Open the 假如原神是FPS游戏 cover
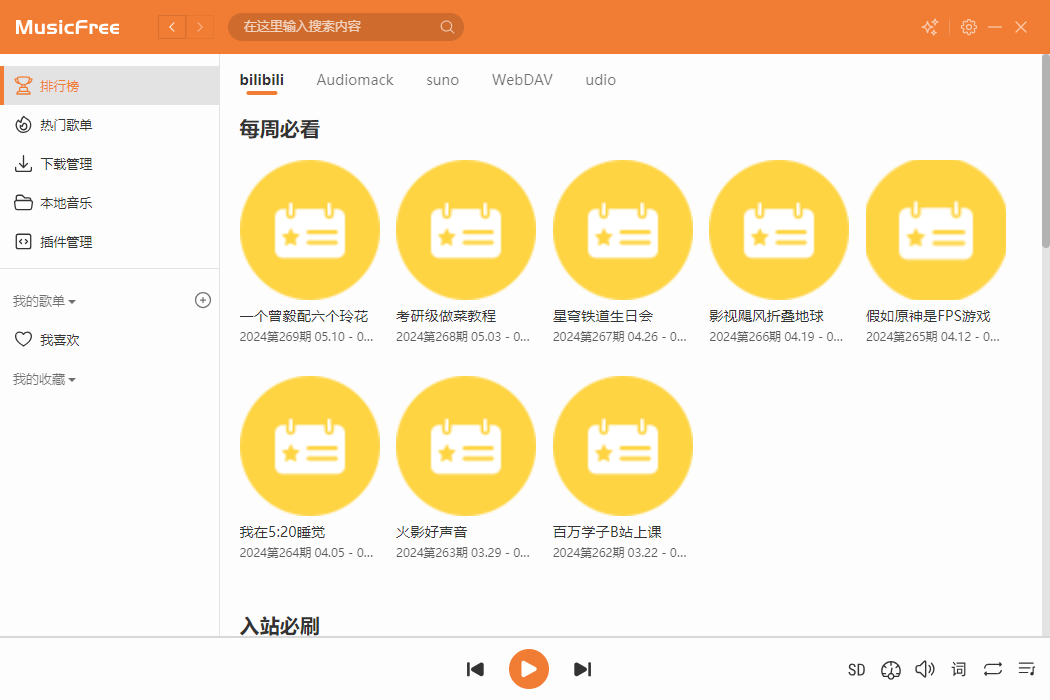 [935, 230]
